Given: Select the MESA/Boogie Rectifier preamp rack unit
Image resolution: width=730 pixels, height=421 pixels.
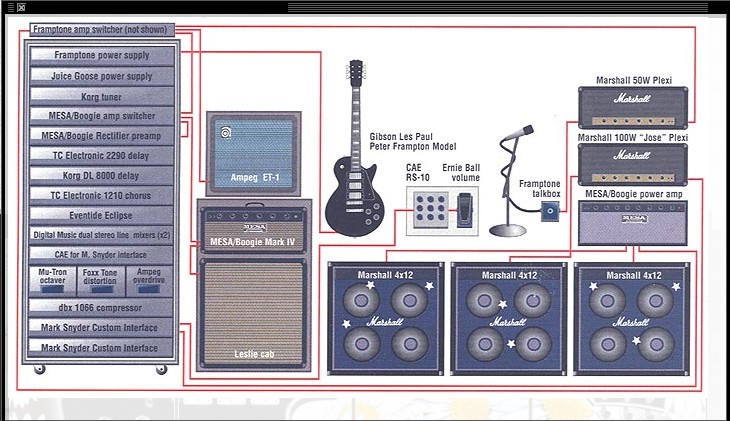Looking at the screenshot, I should 101,136.
